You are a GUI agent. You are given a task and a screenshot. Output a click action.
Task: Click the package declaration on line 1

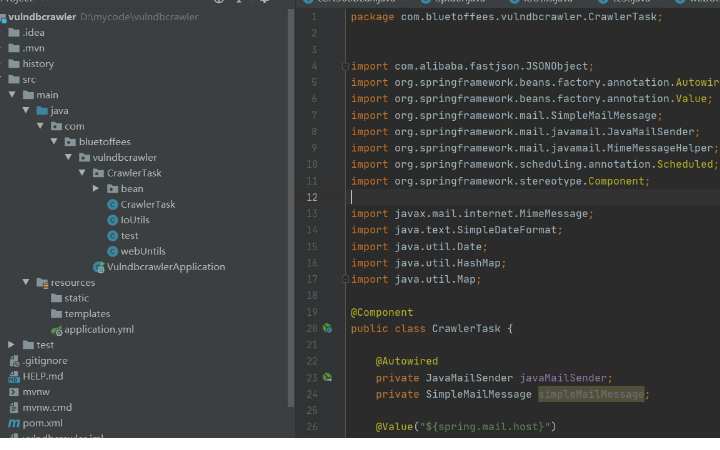click(x=506, y=17)
